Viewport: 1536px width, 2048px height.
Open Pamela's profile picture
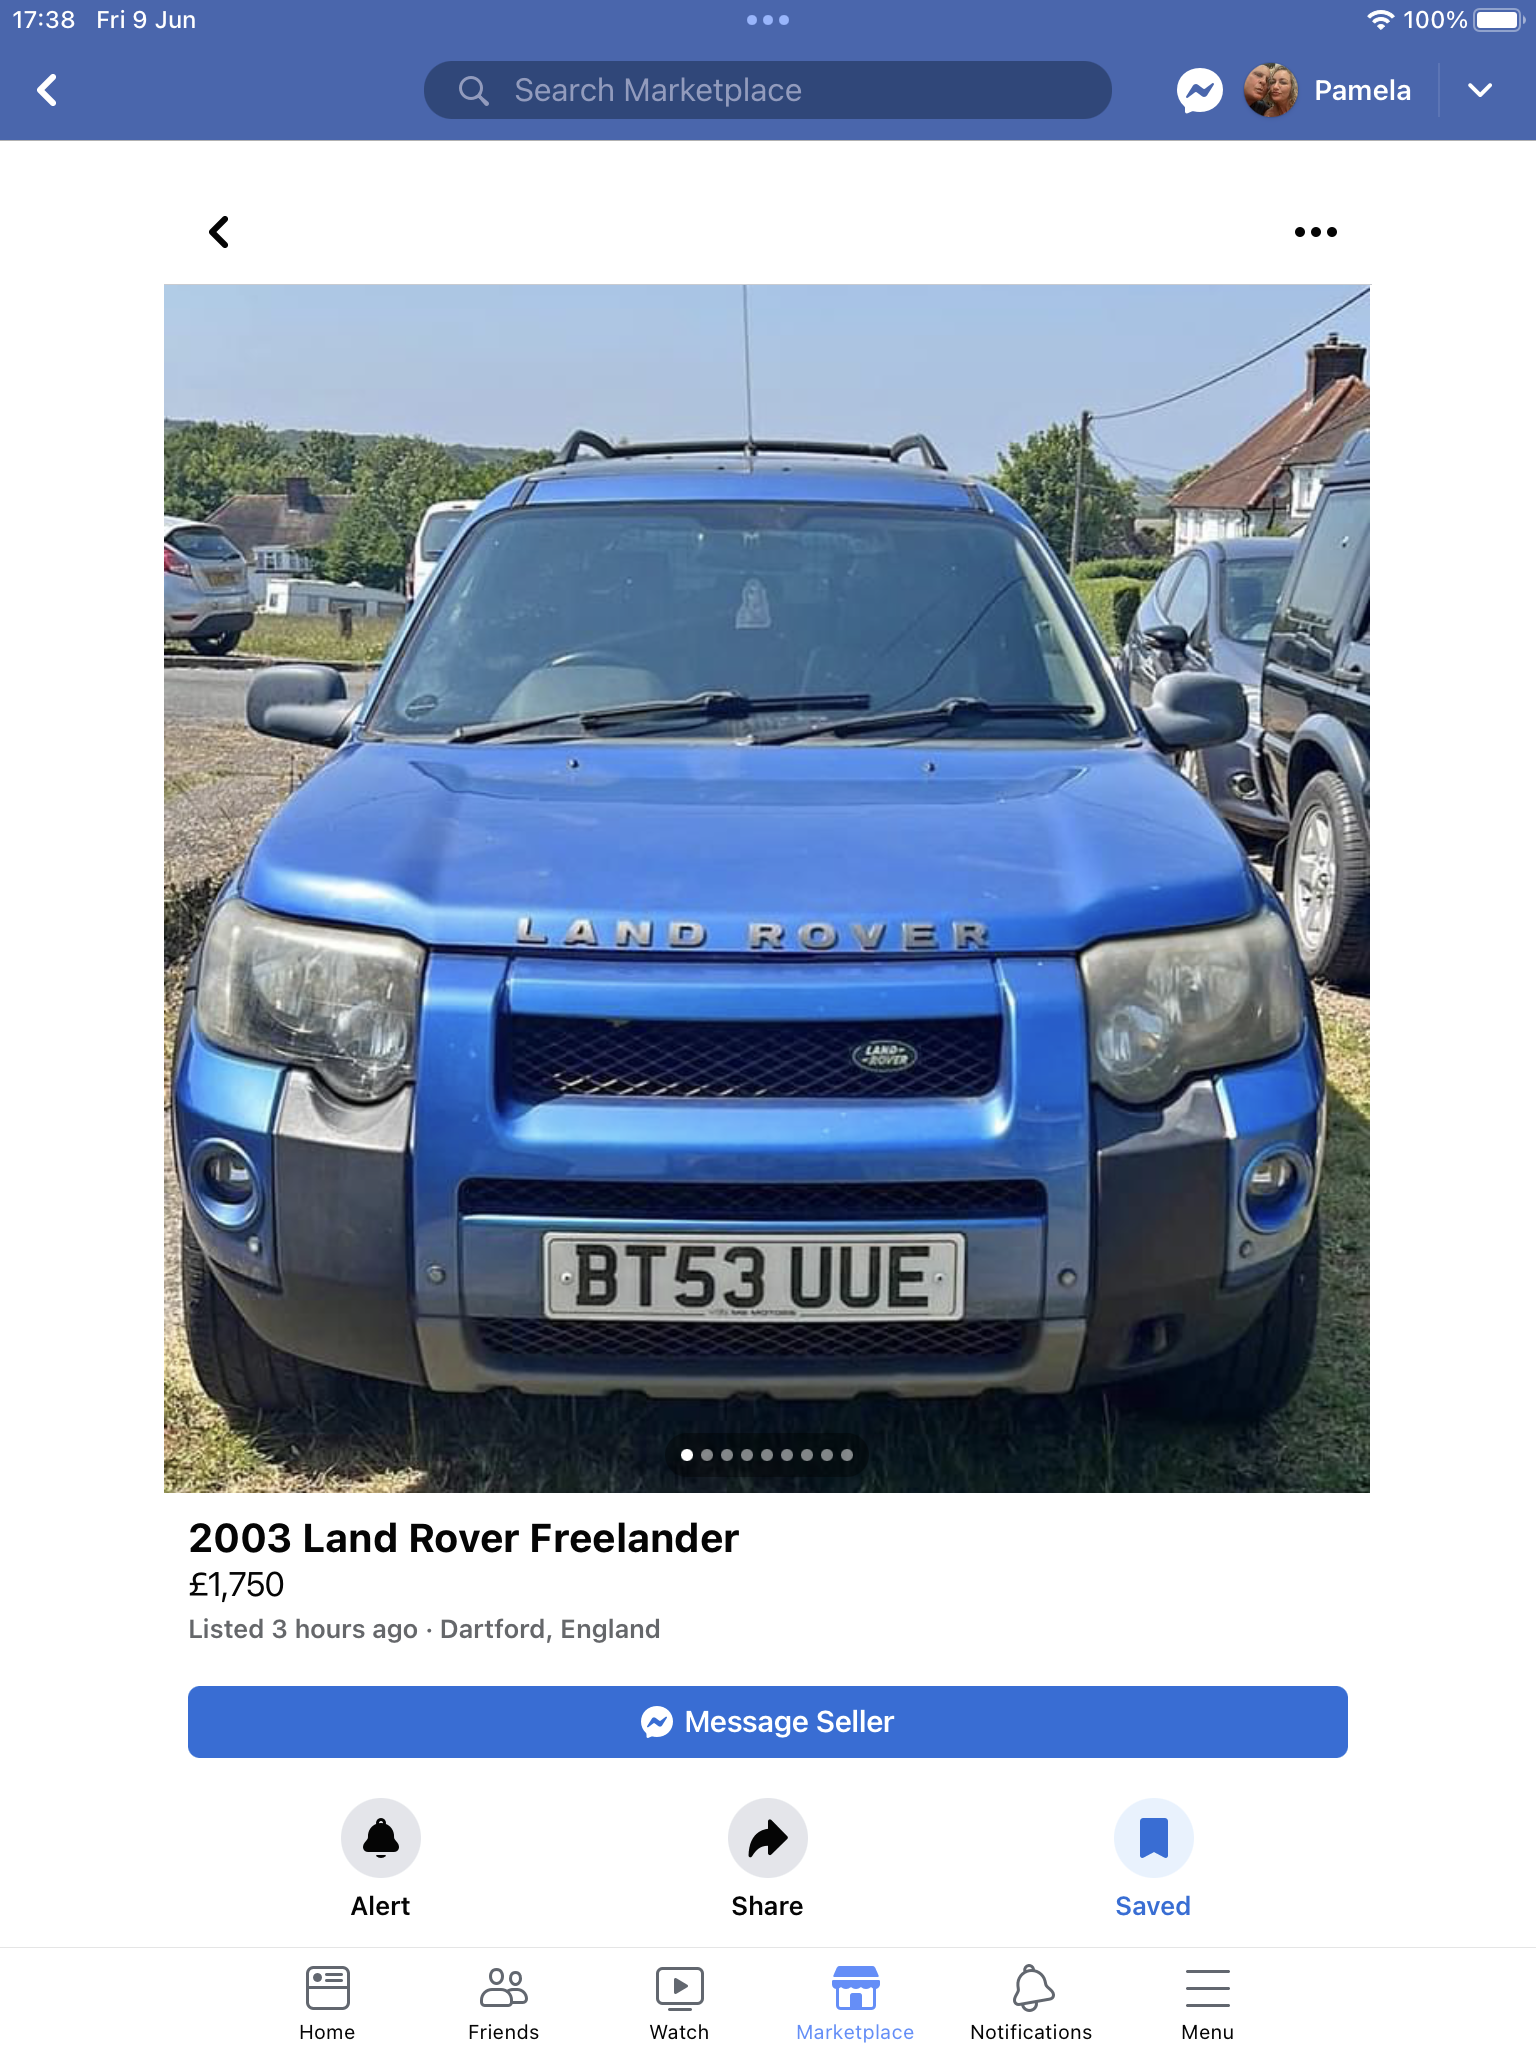click(1270, 91)
